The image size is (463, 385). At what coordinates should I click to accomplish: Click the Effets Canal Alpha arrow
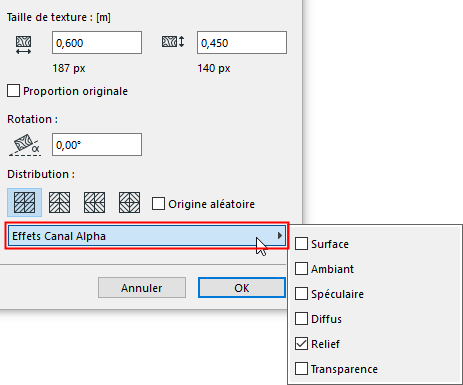(x=279, y=236)
